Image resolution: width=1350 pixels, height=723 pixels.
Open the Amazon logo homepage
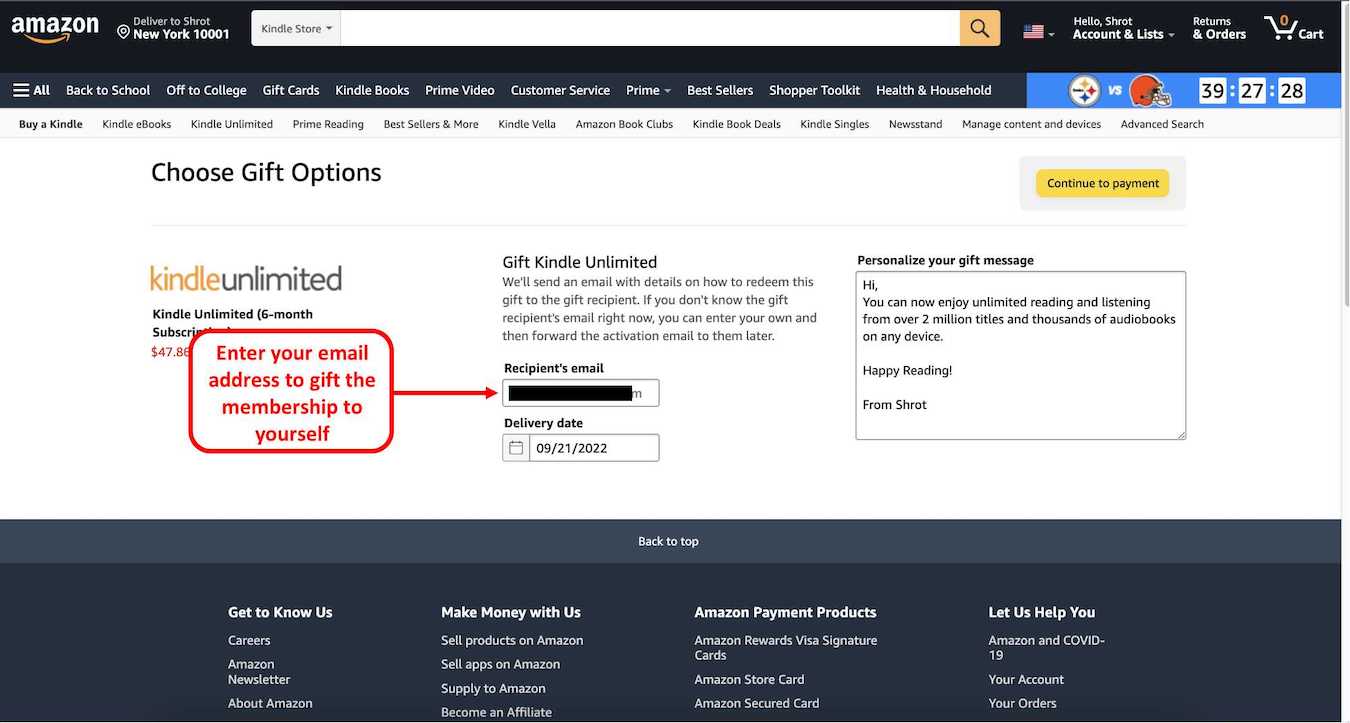coord(55,29)
